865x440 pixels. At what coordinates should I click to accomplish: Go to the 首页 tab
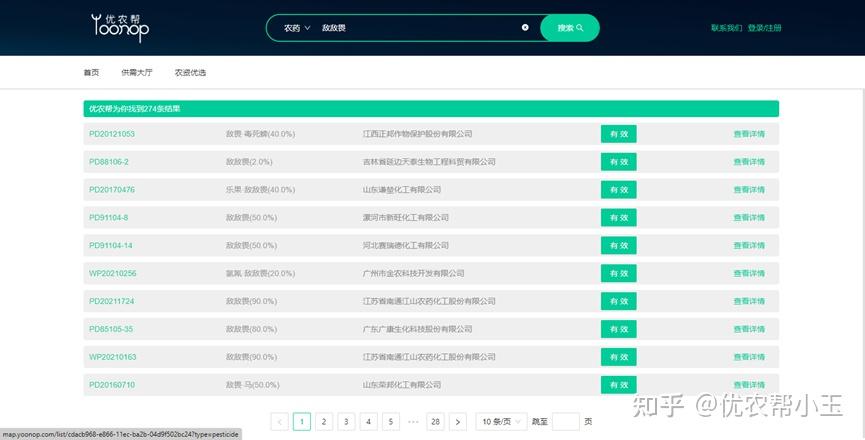coord(92,72)
